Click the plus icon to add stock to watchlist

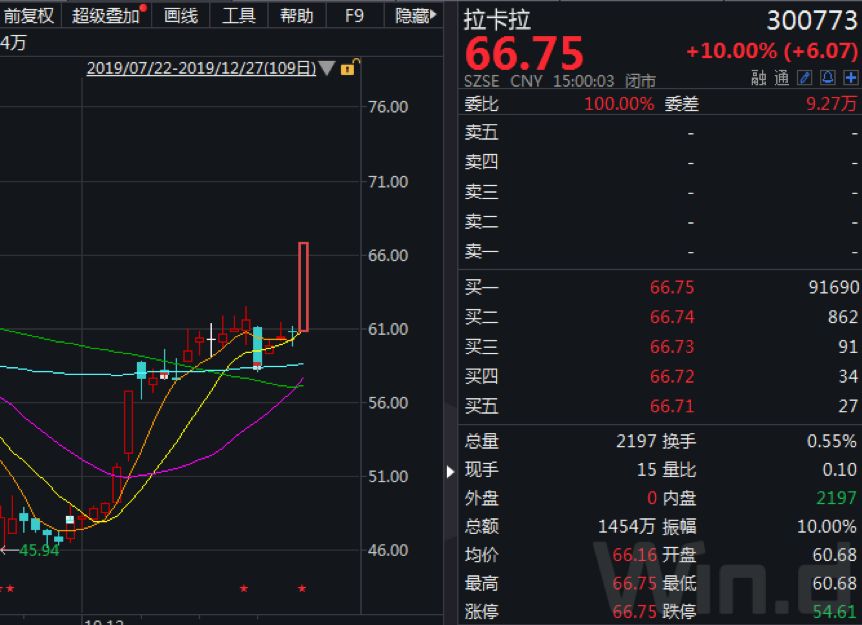click(851, 77)
